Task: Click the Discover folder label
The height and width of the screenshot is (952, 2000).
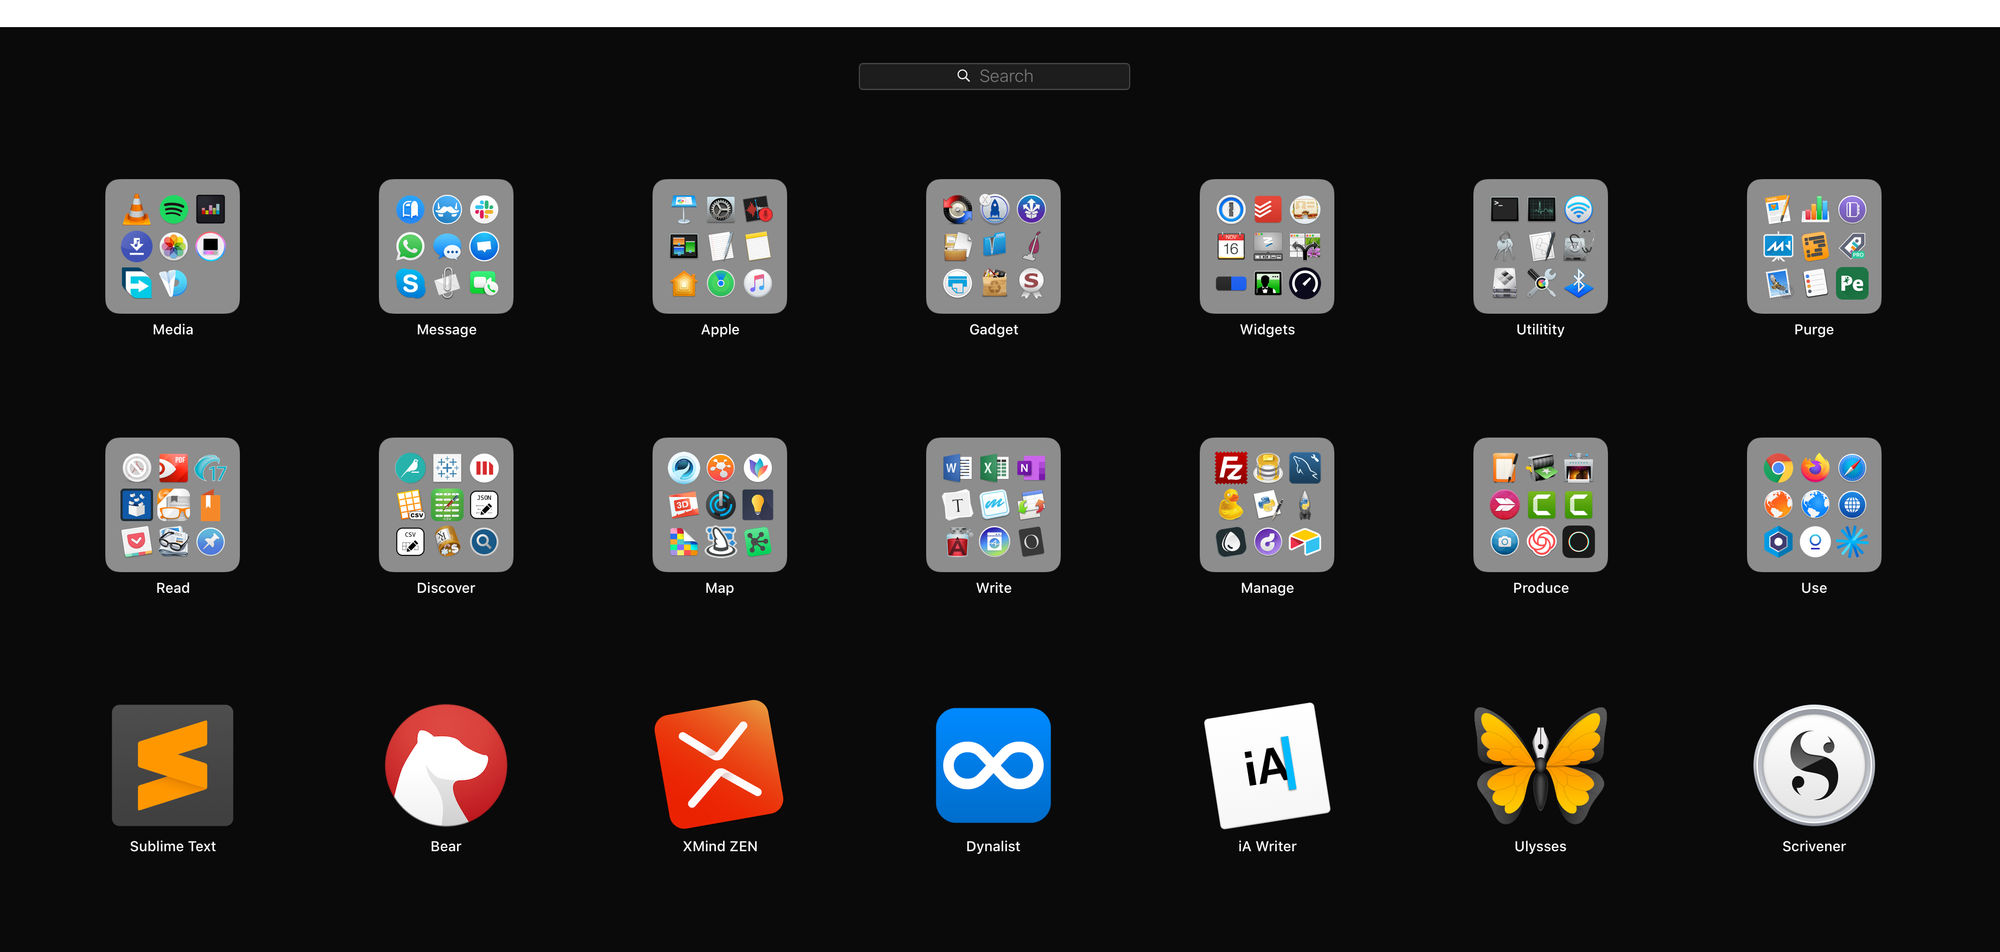Action: click(446, 588)
